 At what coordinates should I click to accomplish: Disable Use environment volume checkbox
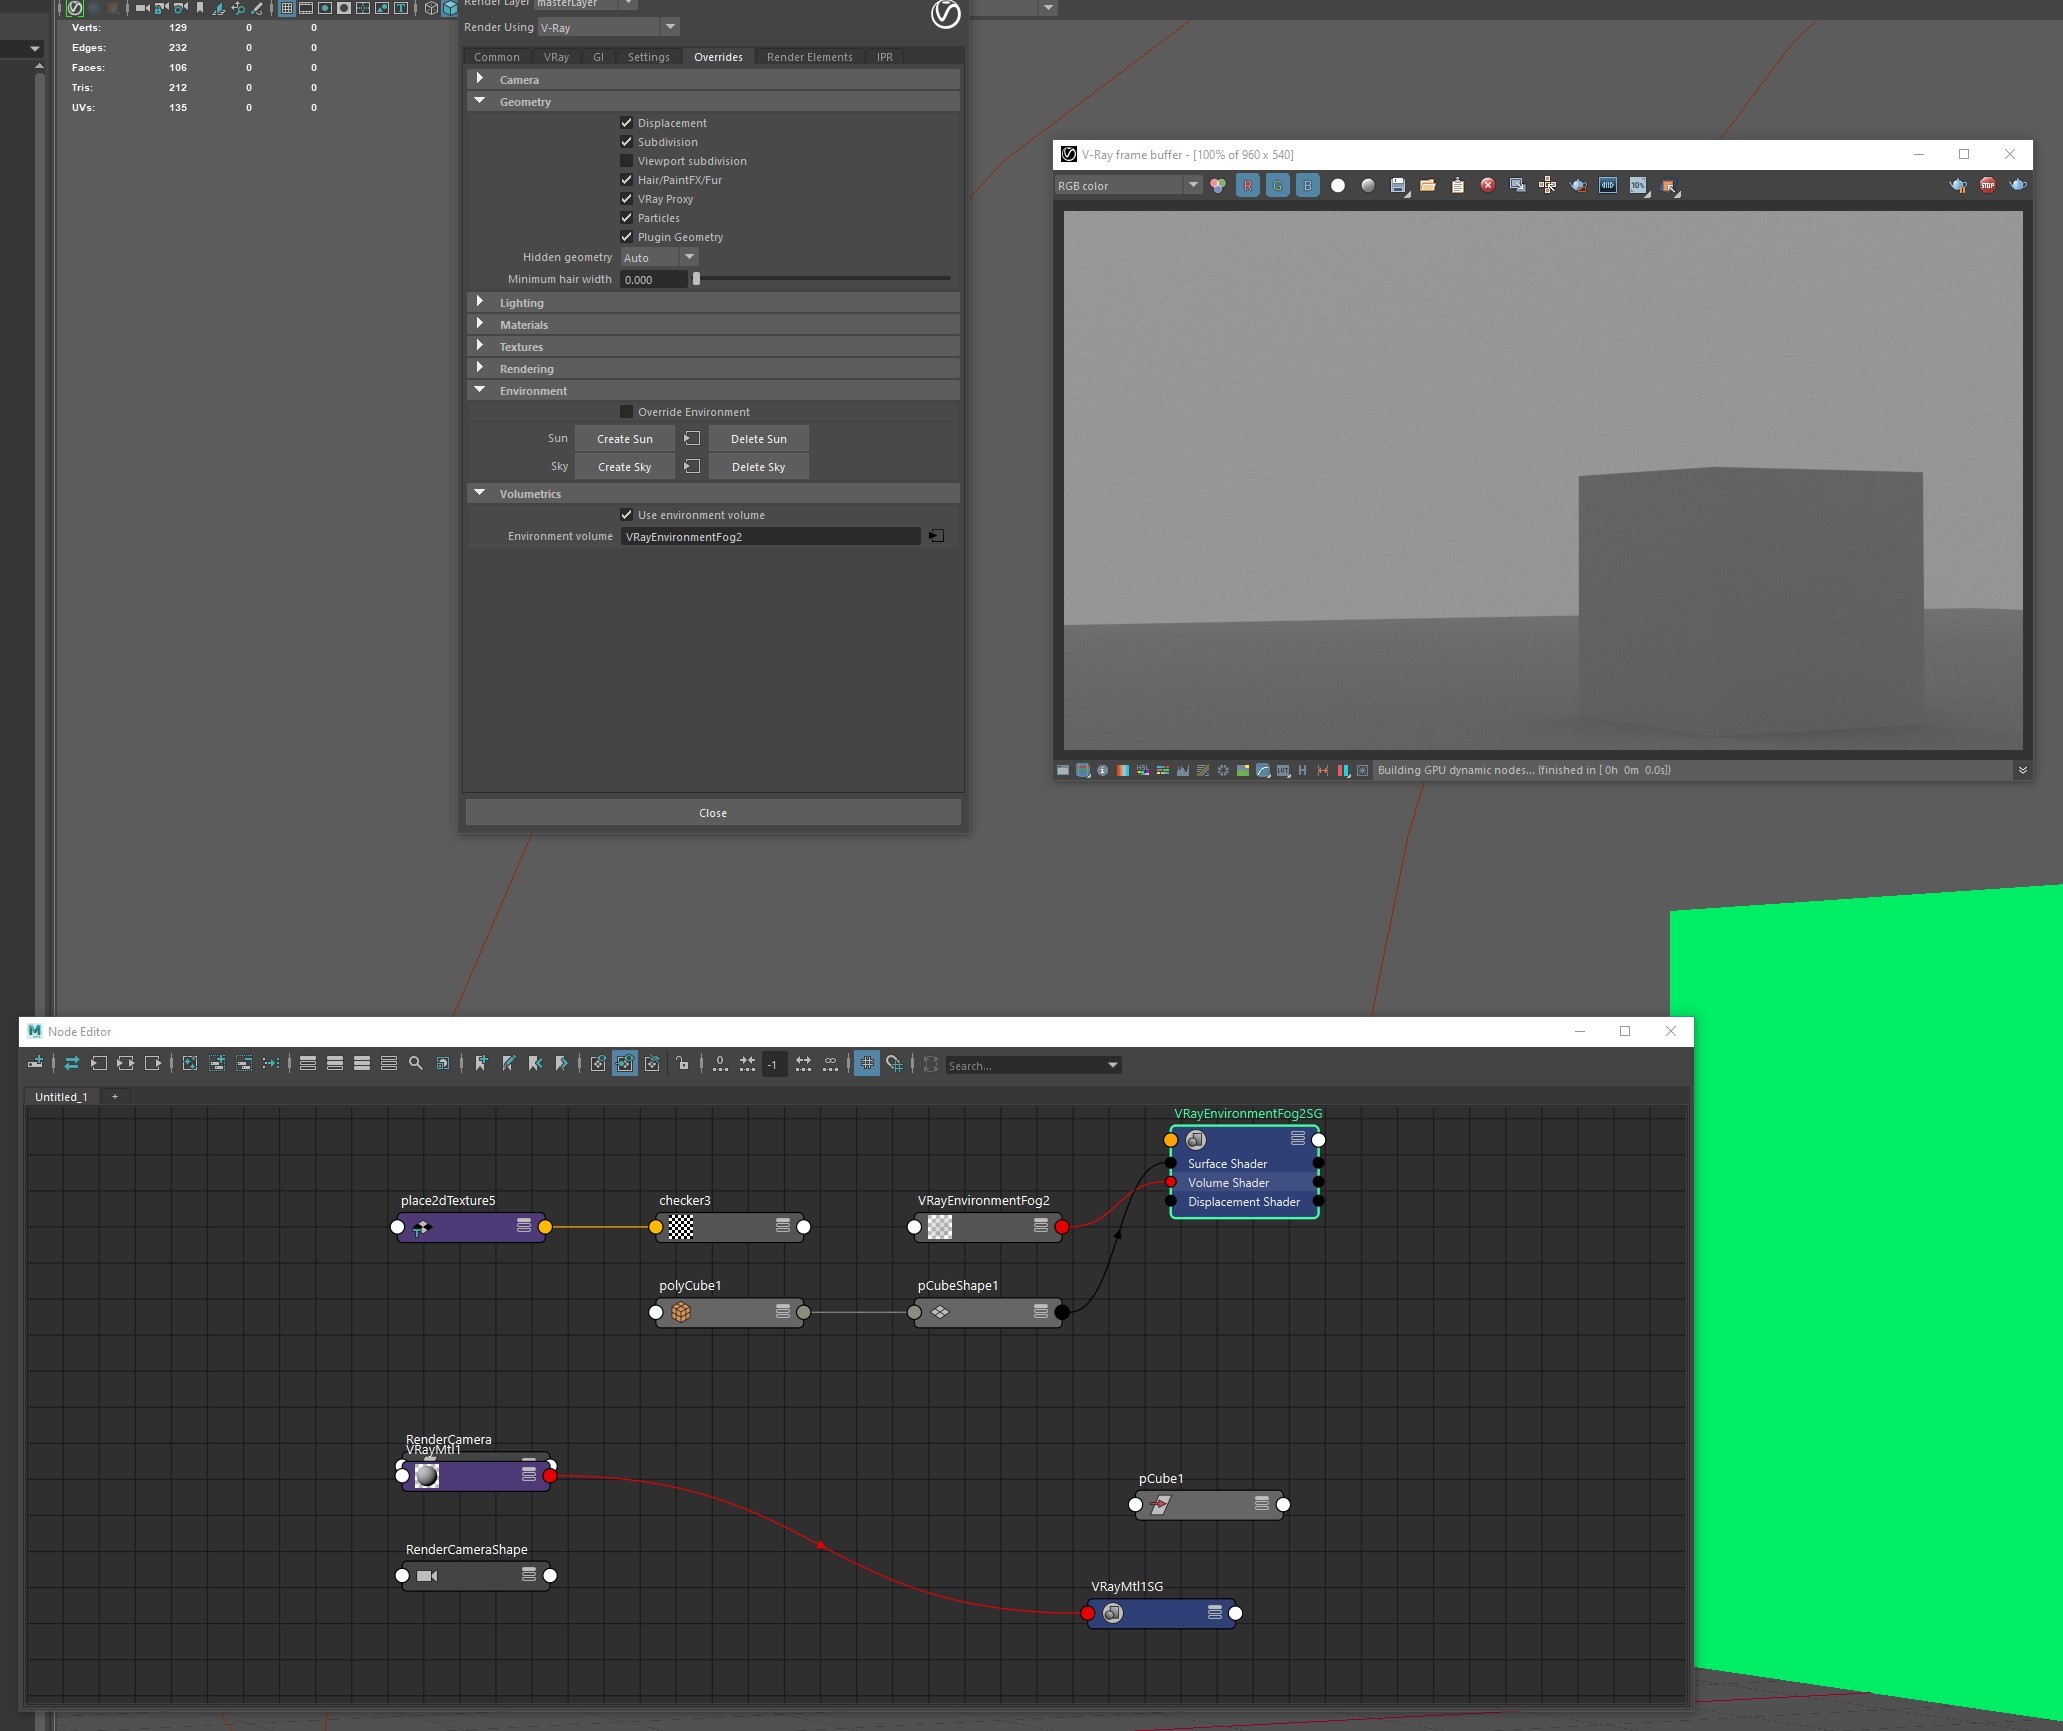626,514
